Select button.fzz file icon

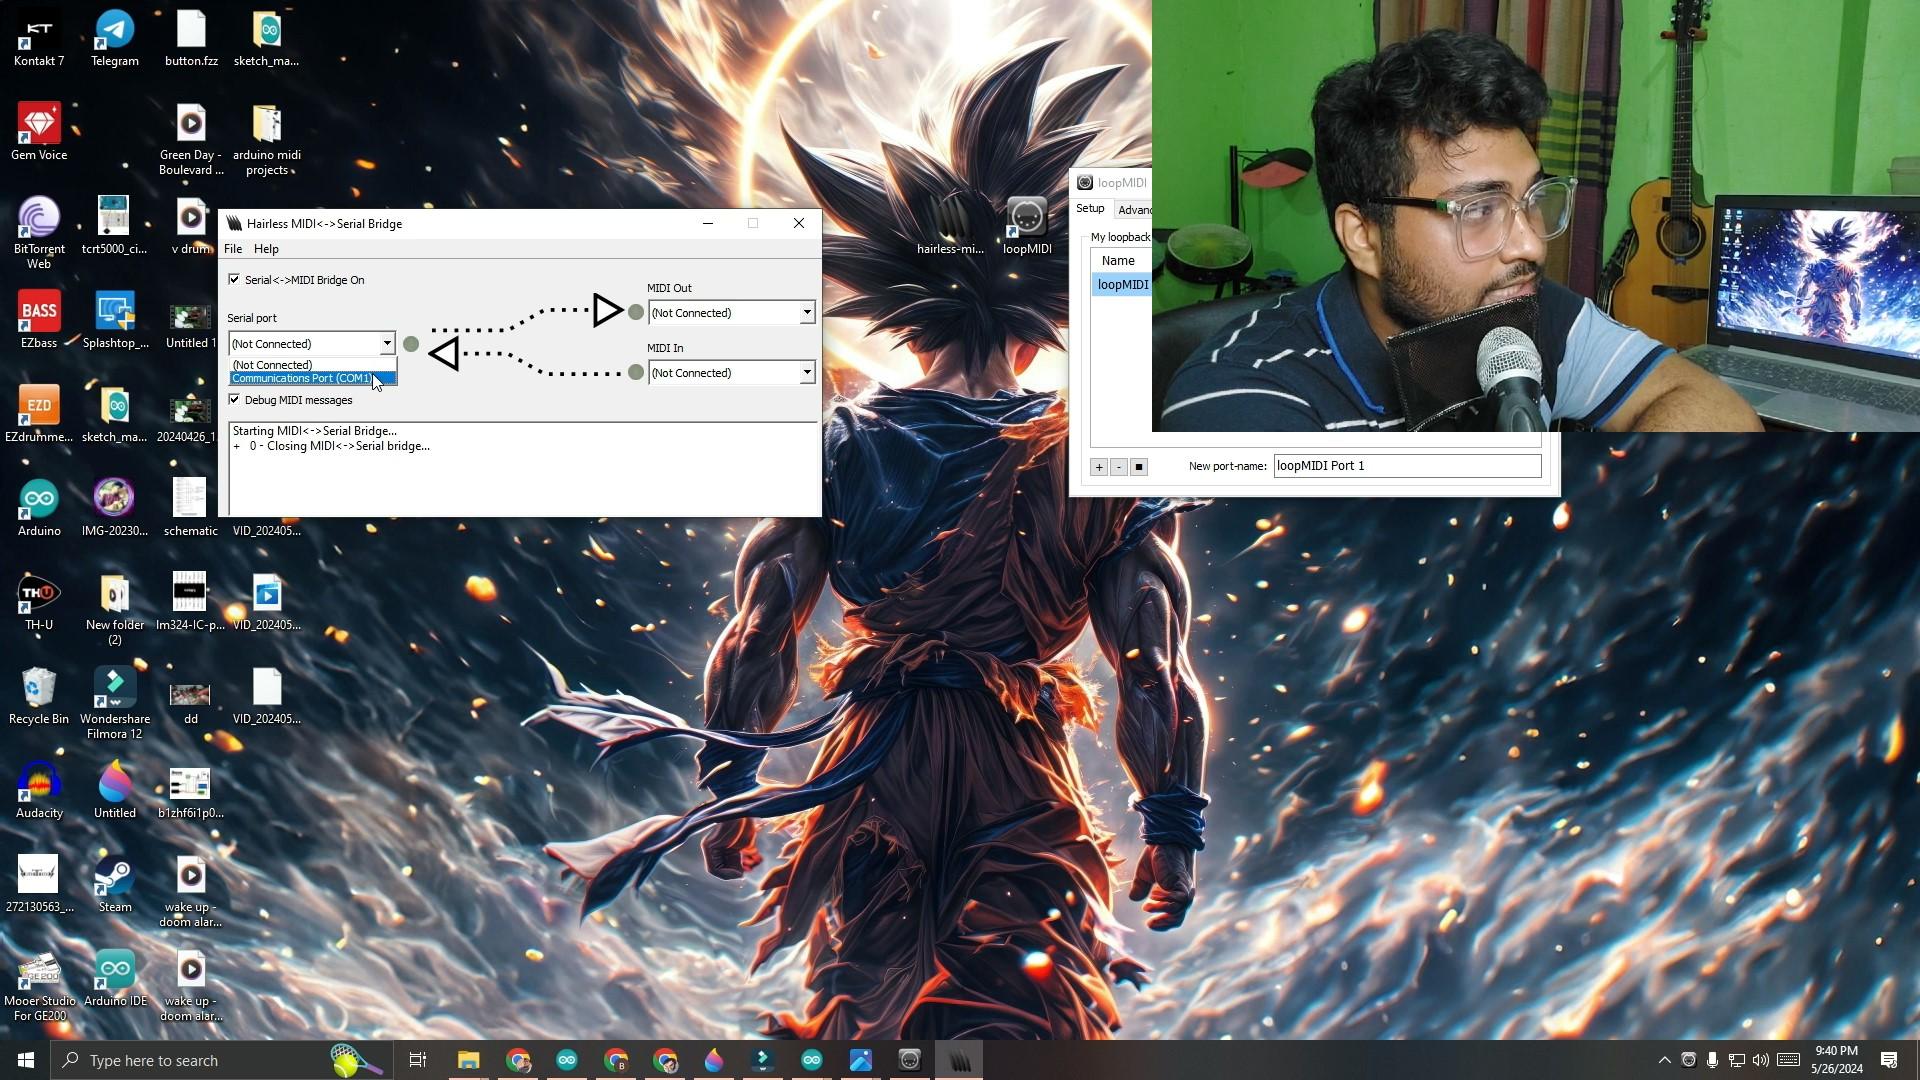191,40
